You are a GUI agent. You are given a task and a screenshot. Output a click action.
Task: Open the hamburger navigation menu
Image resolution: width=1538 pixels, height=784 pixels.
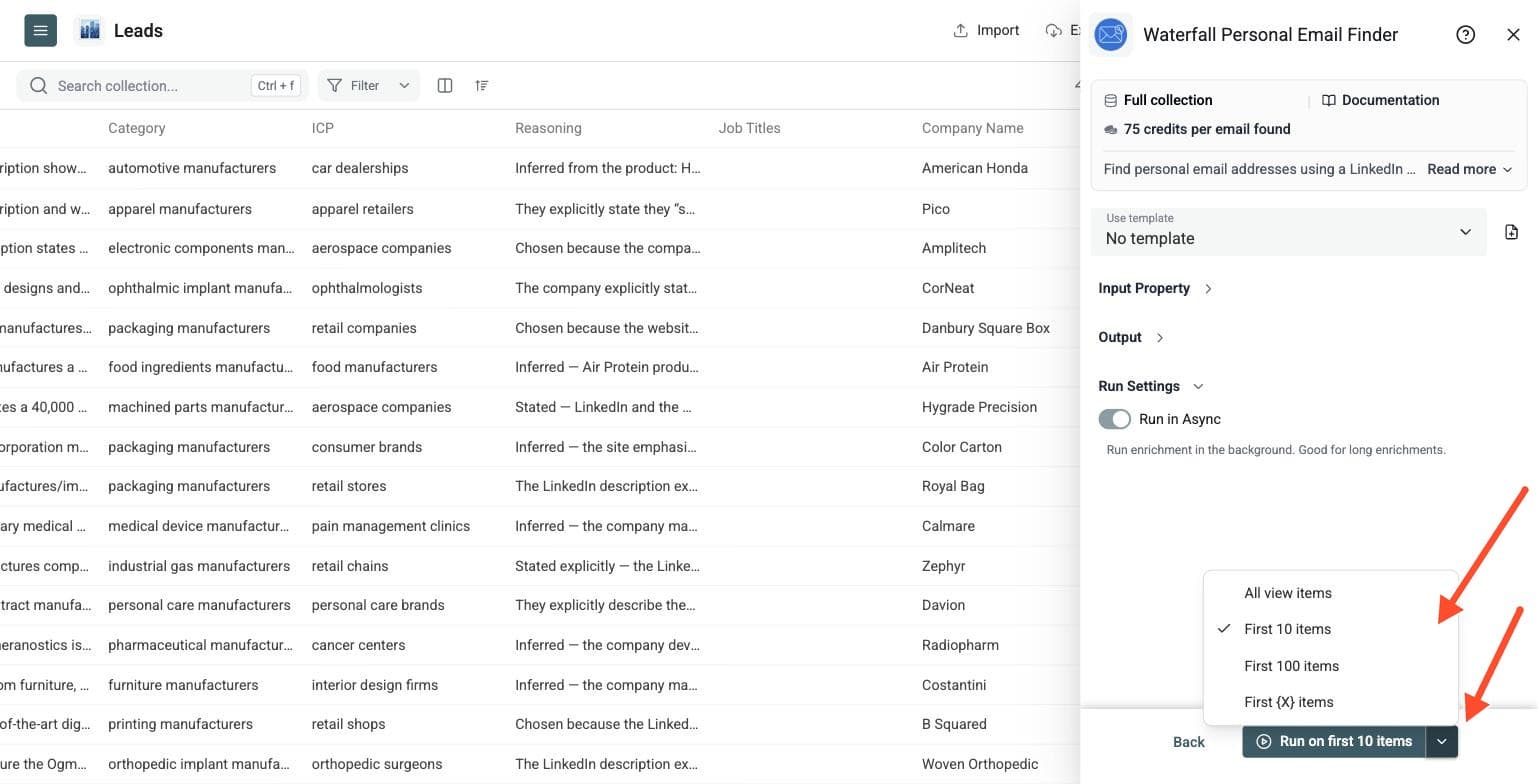[x=40, y=31]
